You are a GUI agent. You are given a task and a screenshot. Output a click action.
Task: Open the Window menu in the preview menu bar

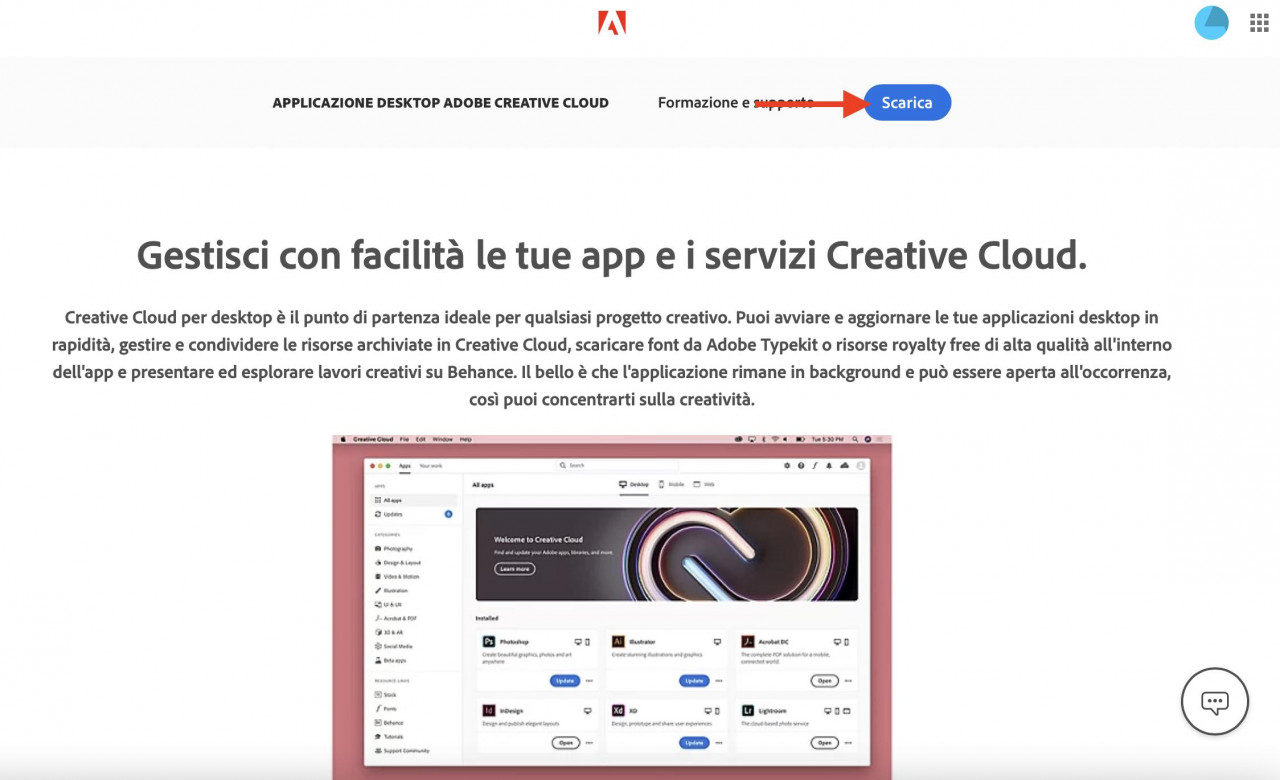(x=442, y=439)
